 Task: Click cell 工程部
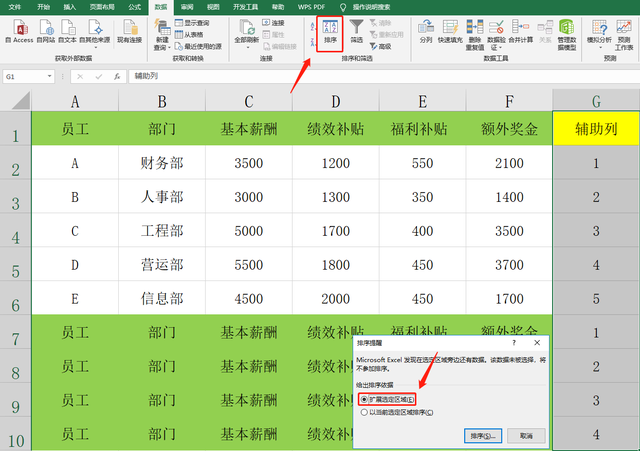[x=162, y=231]
